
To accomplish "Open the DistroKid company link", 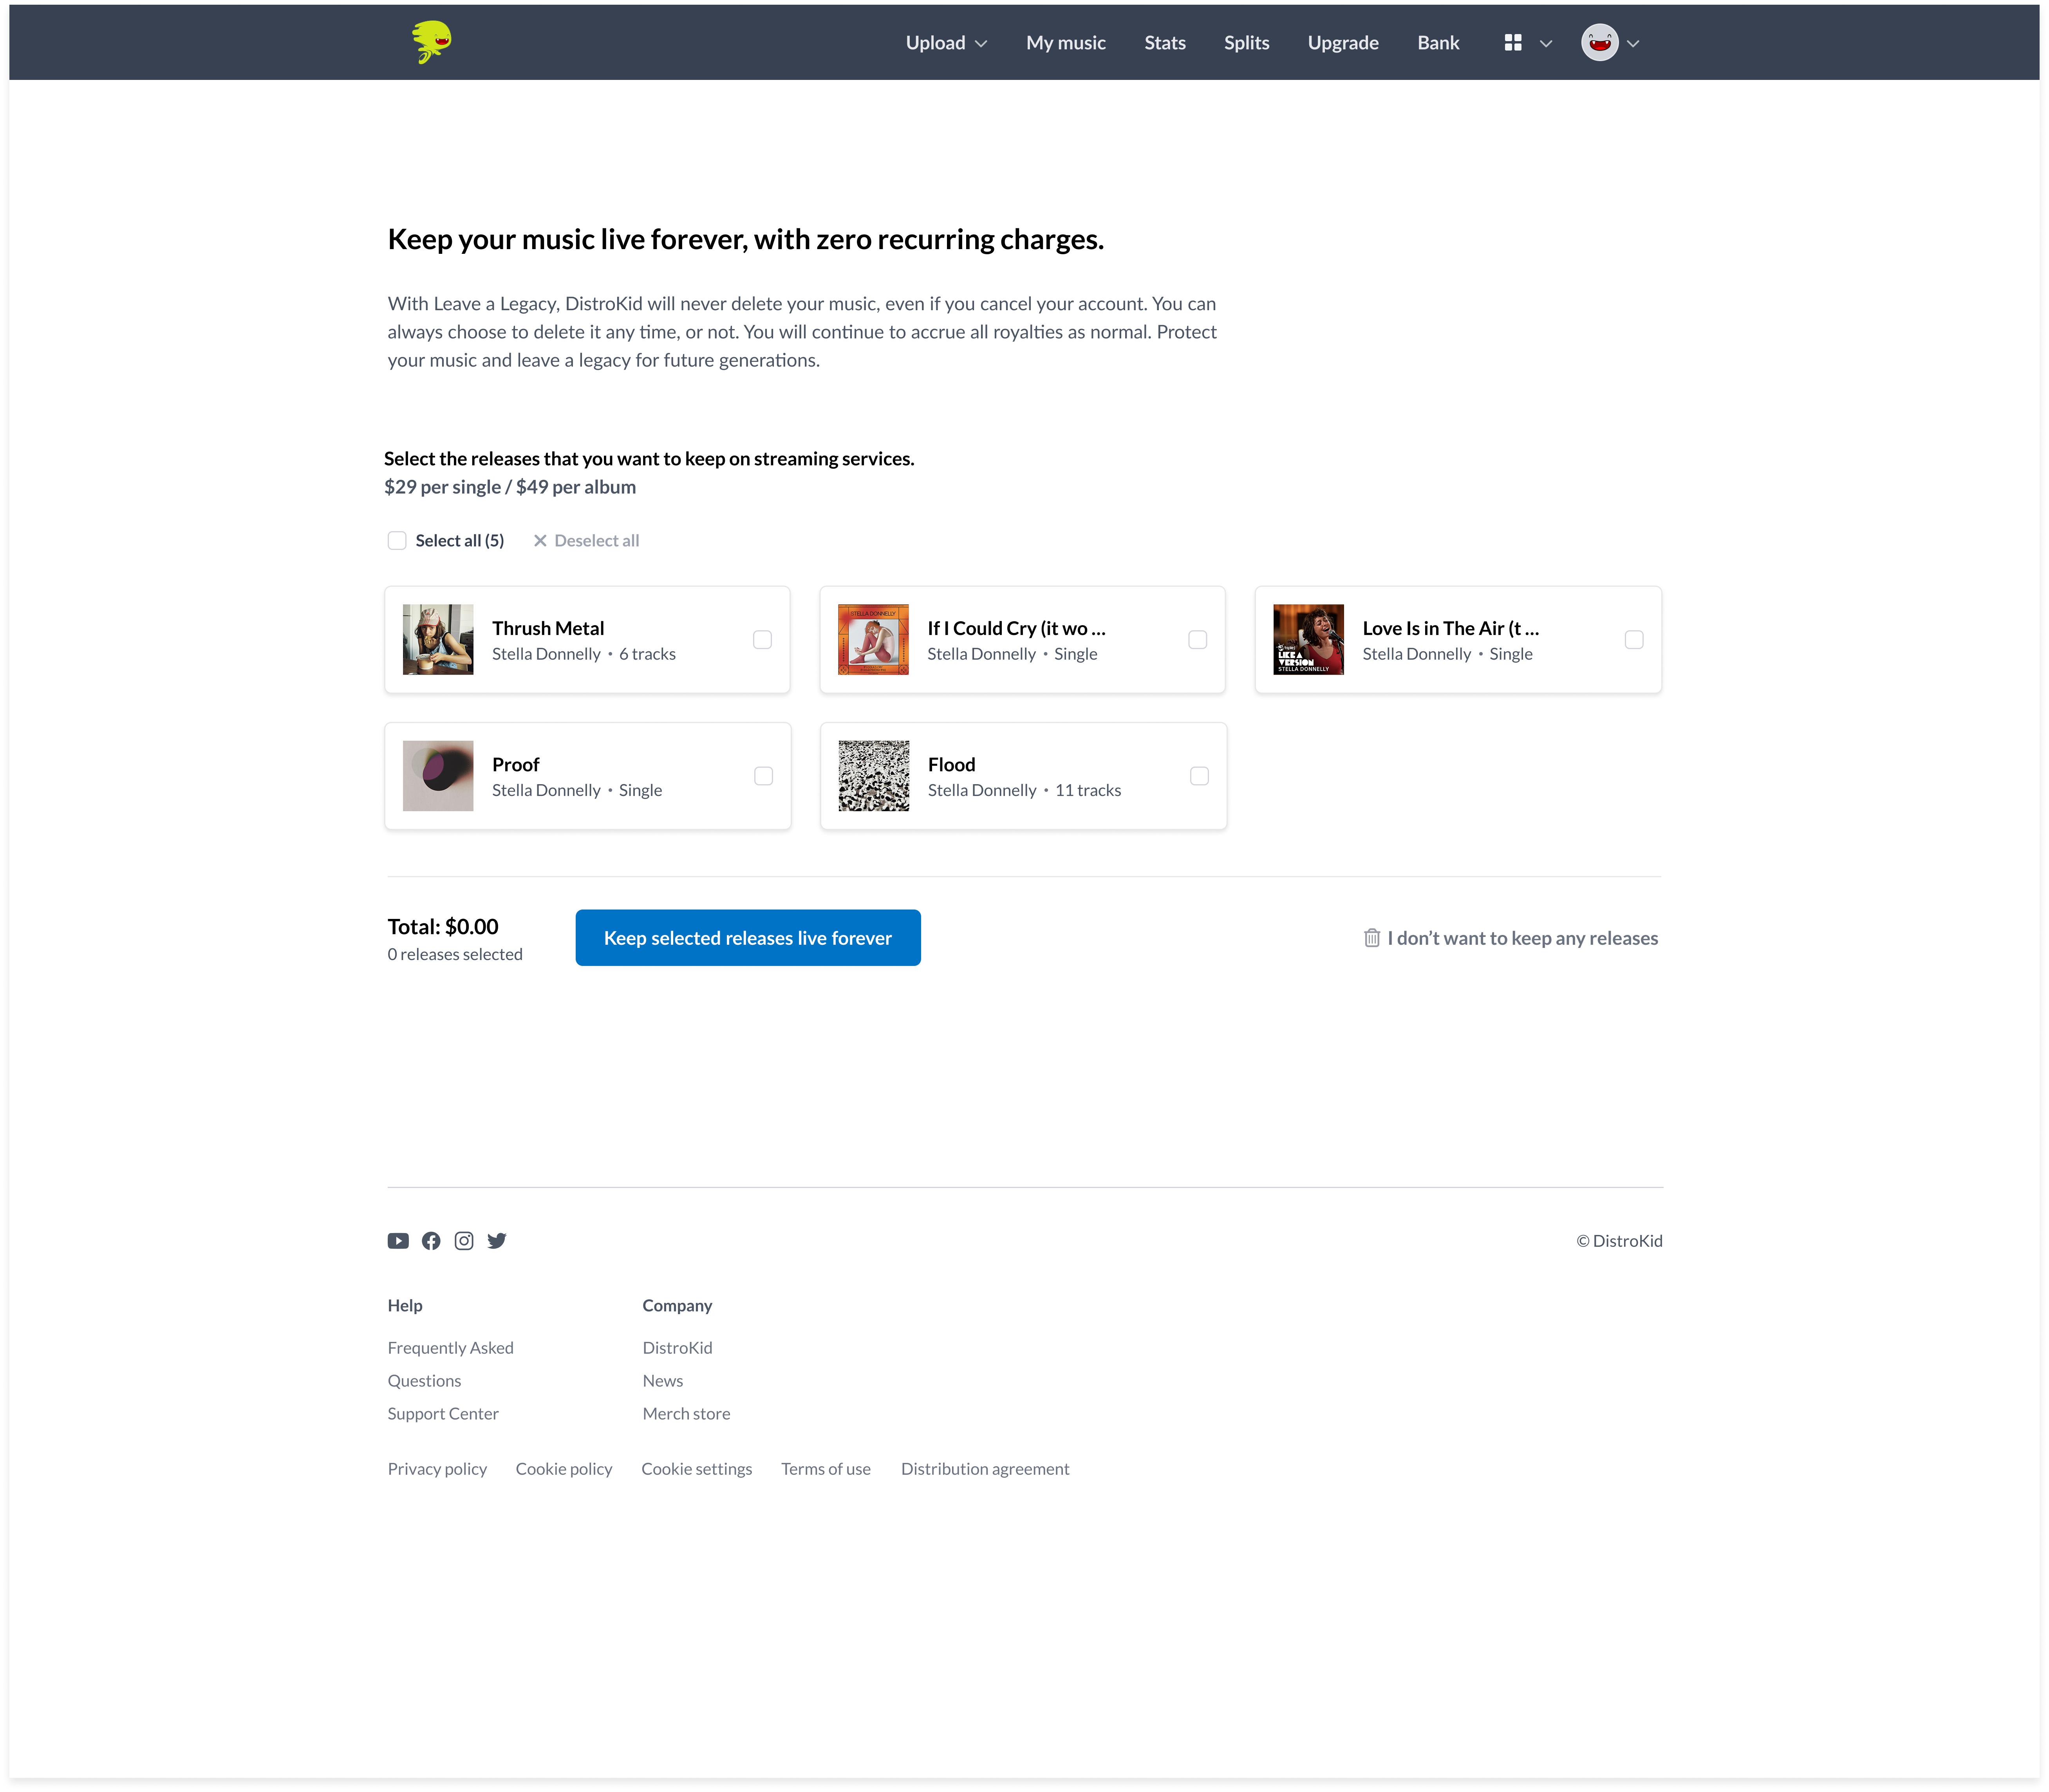I will pos(678,1348).
